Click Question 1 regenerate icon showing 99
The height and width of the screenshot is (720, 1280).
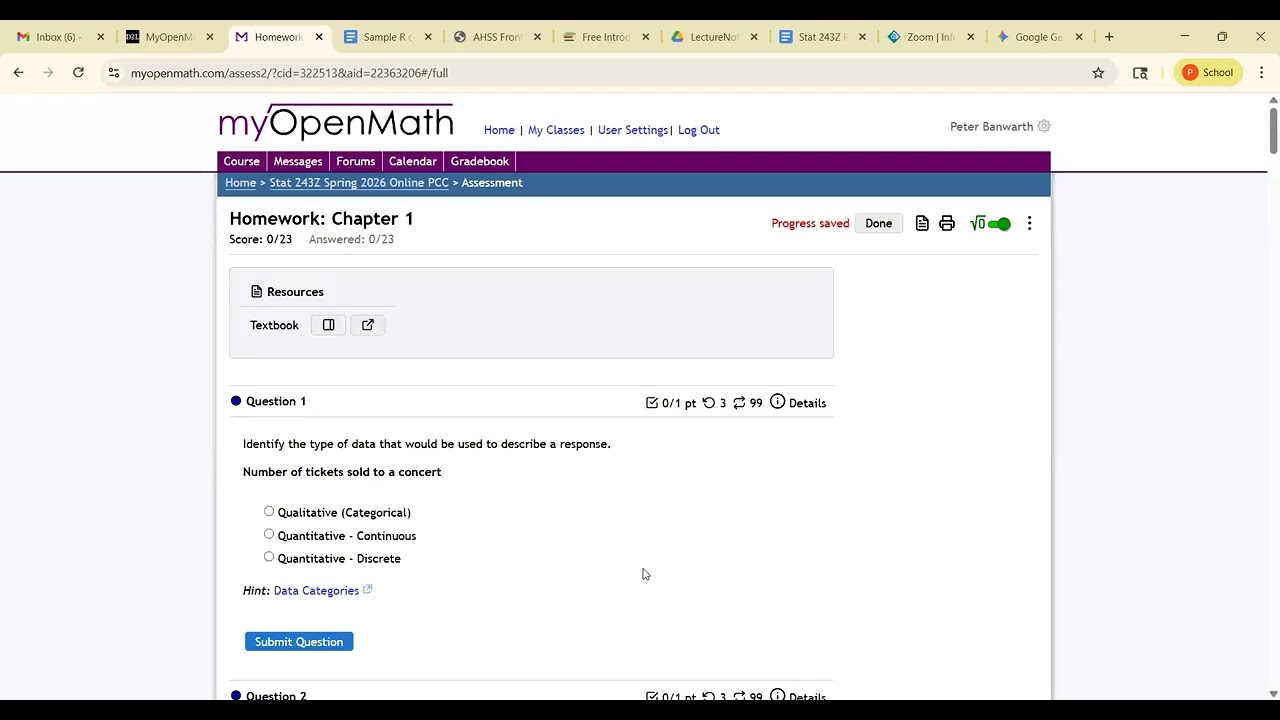point(739,402)
